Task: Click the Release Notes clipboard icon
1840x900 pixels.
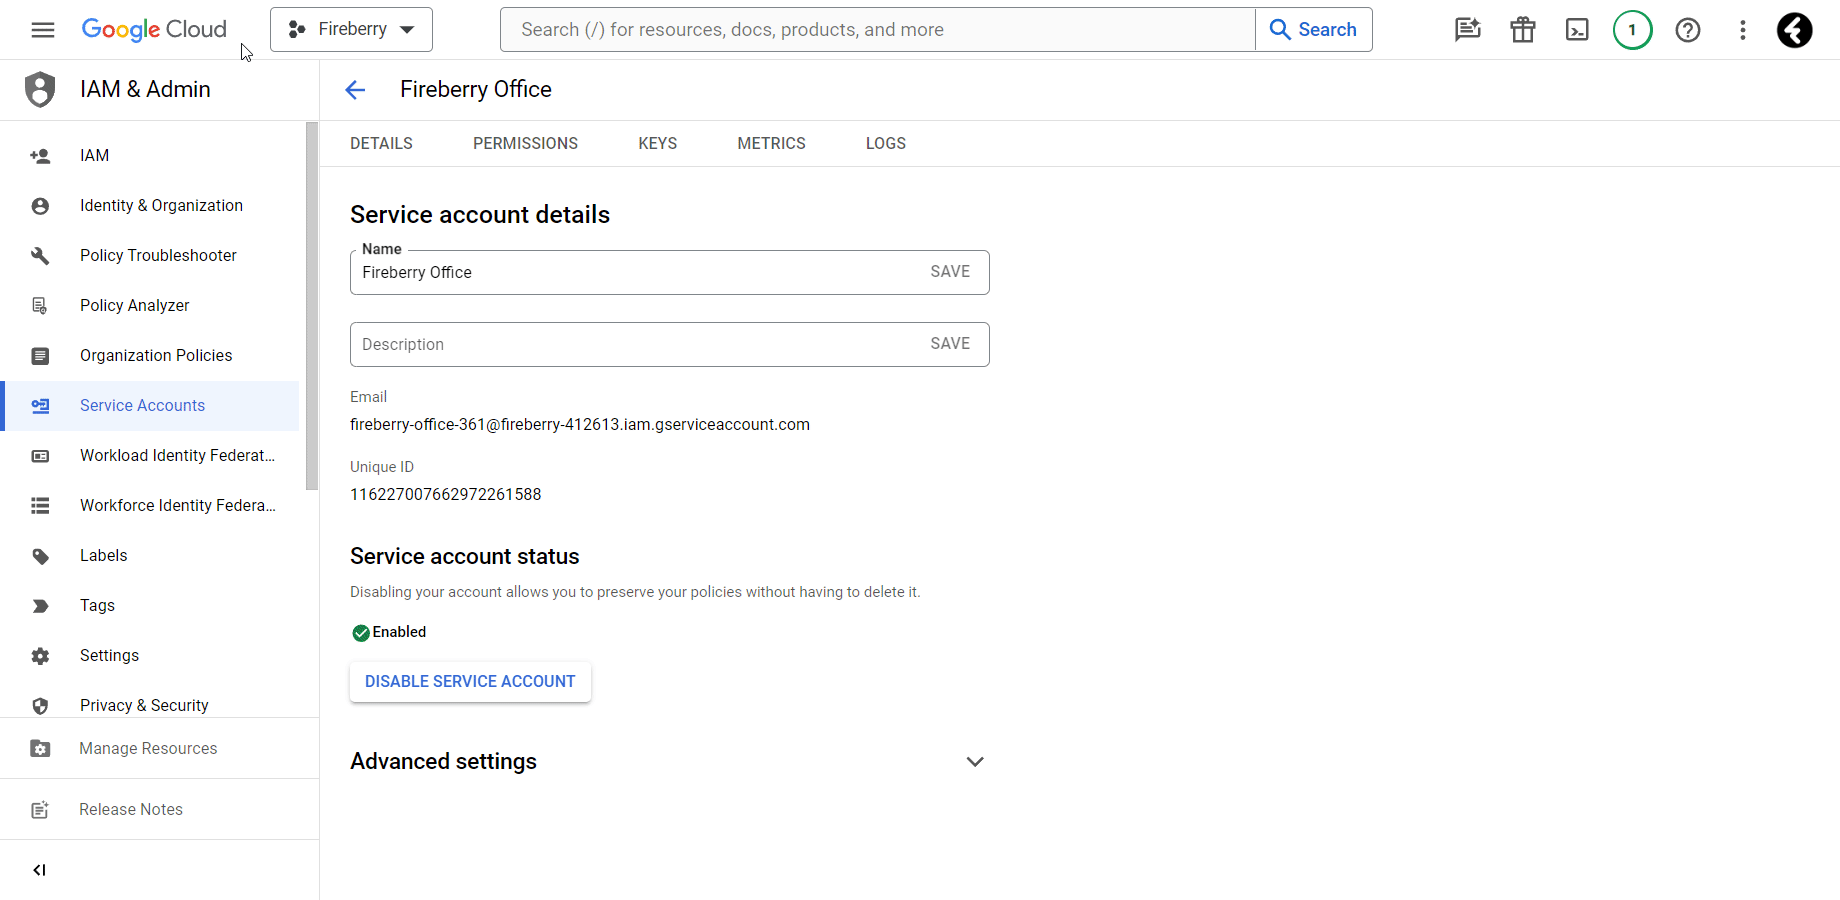Action: (40, 810)
